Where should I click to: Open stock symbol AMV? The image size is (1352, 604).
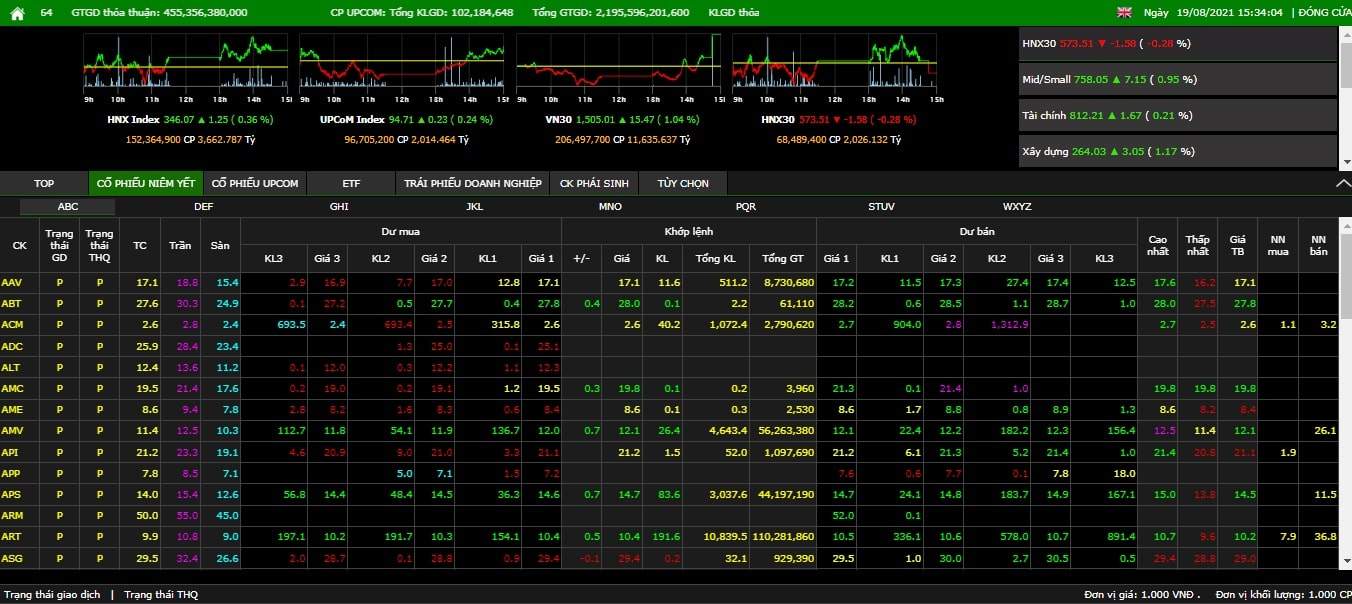tap(12, 431)
